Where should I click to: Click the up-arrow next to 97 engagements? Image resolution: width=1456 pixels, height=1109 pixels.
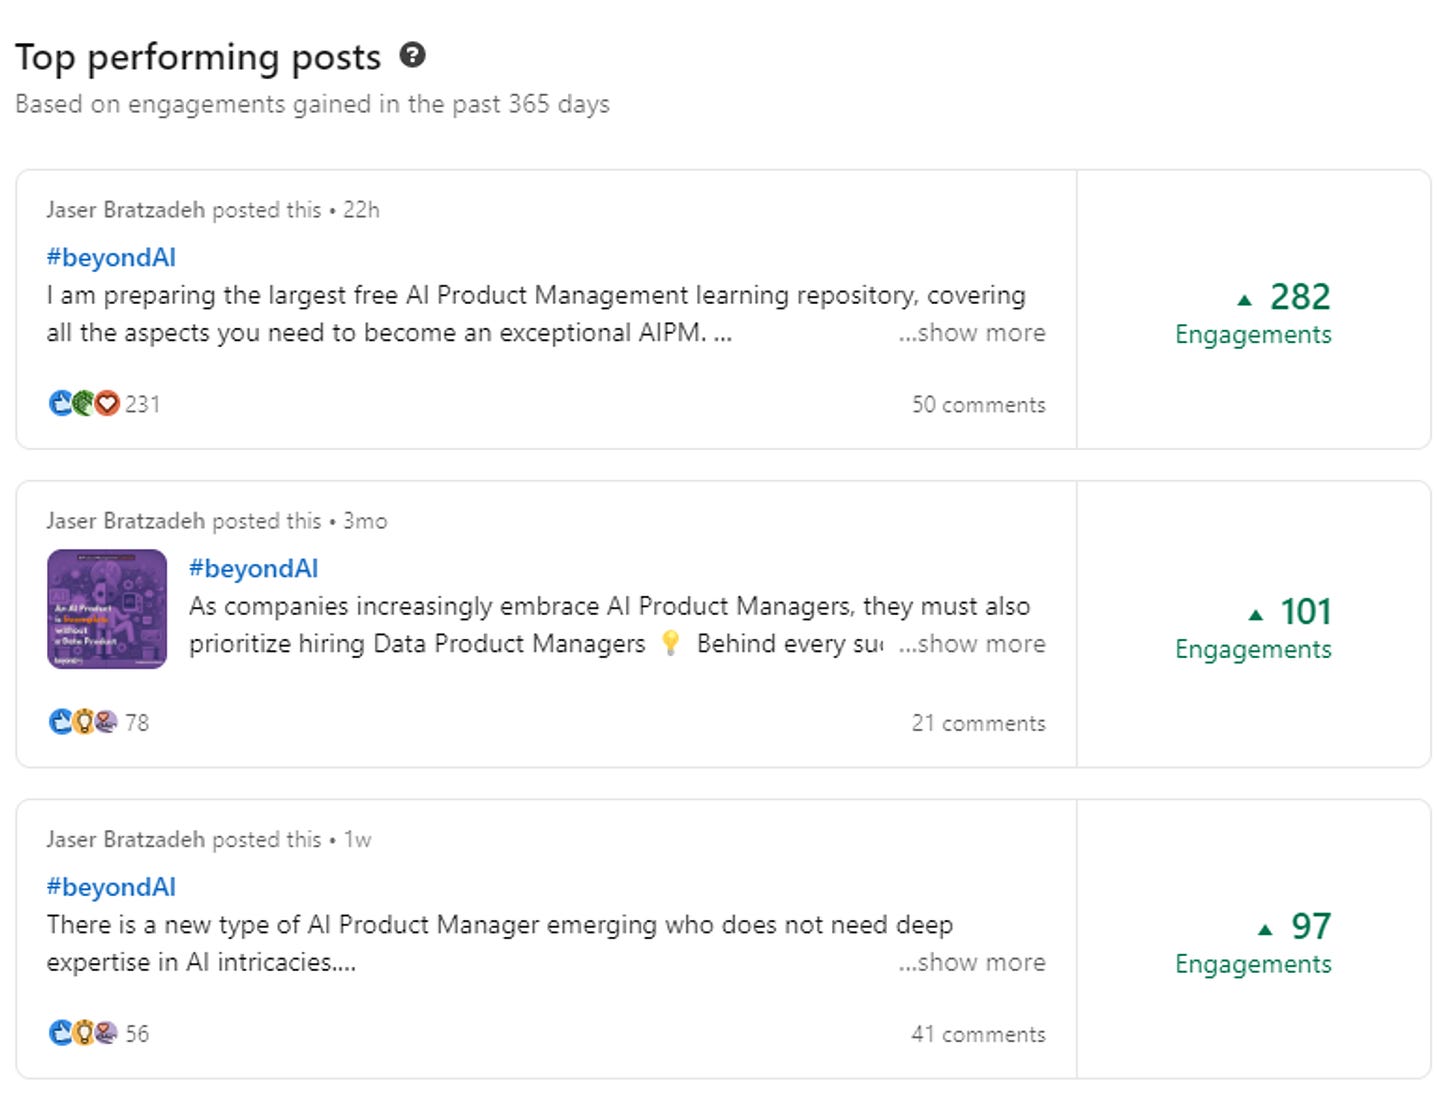coord(1265,929)
